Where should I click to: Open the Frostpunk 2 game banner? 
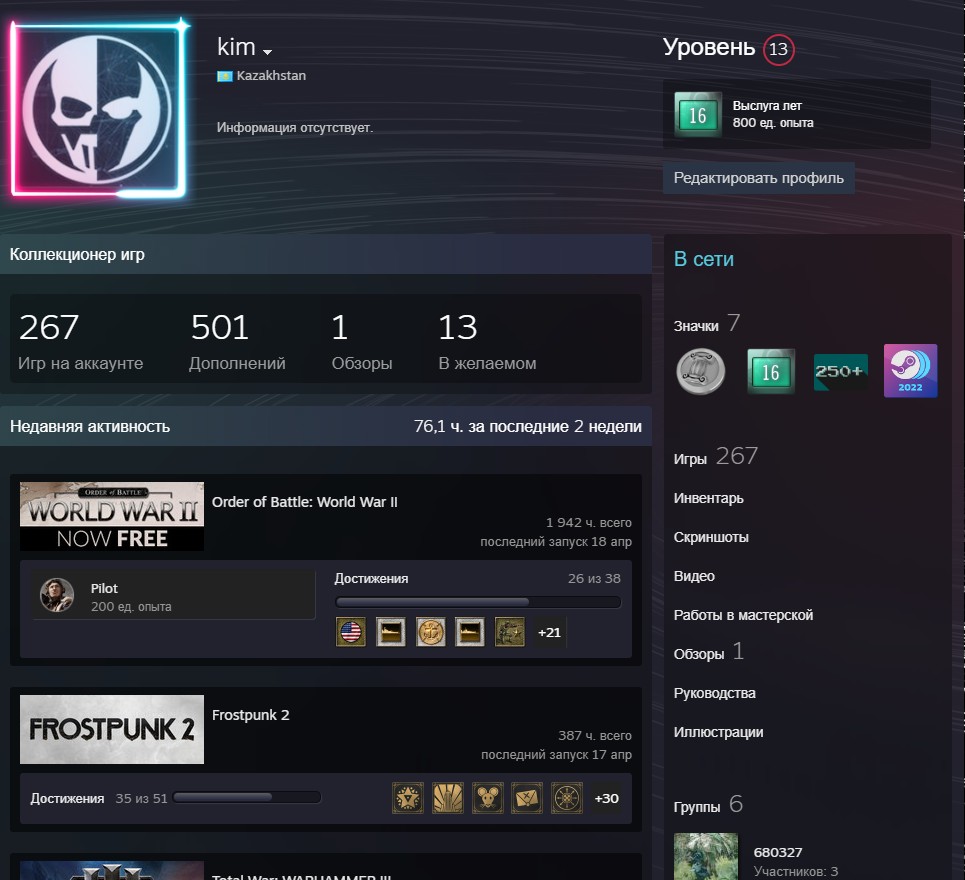[x=112, y=729]
